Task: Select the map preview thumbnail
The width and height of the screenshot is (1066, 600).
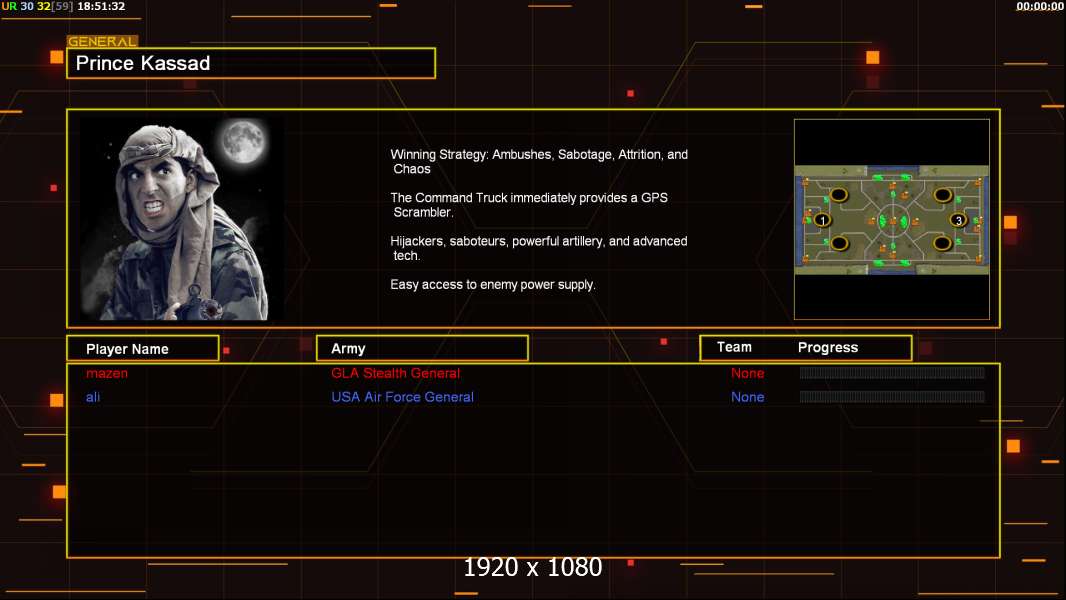Action: [x=891, y=219]
